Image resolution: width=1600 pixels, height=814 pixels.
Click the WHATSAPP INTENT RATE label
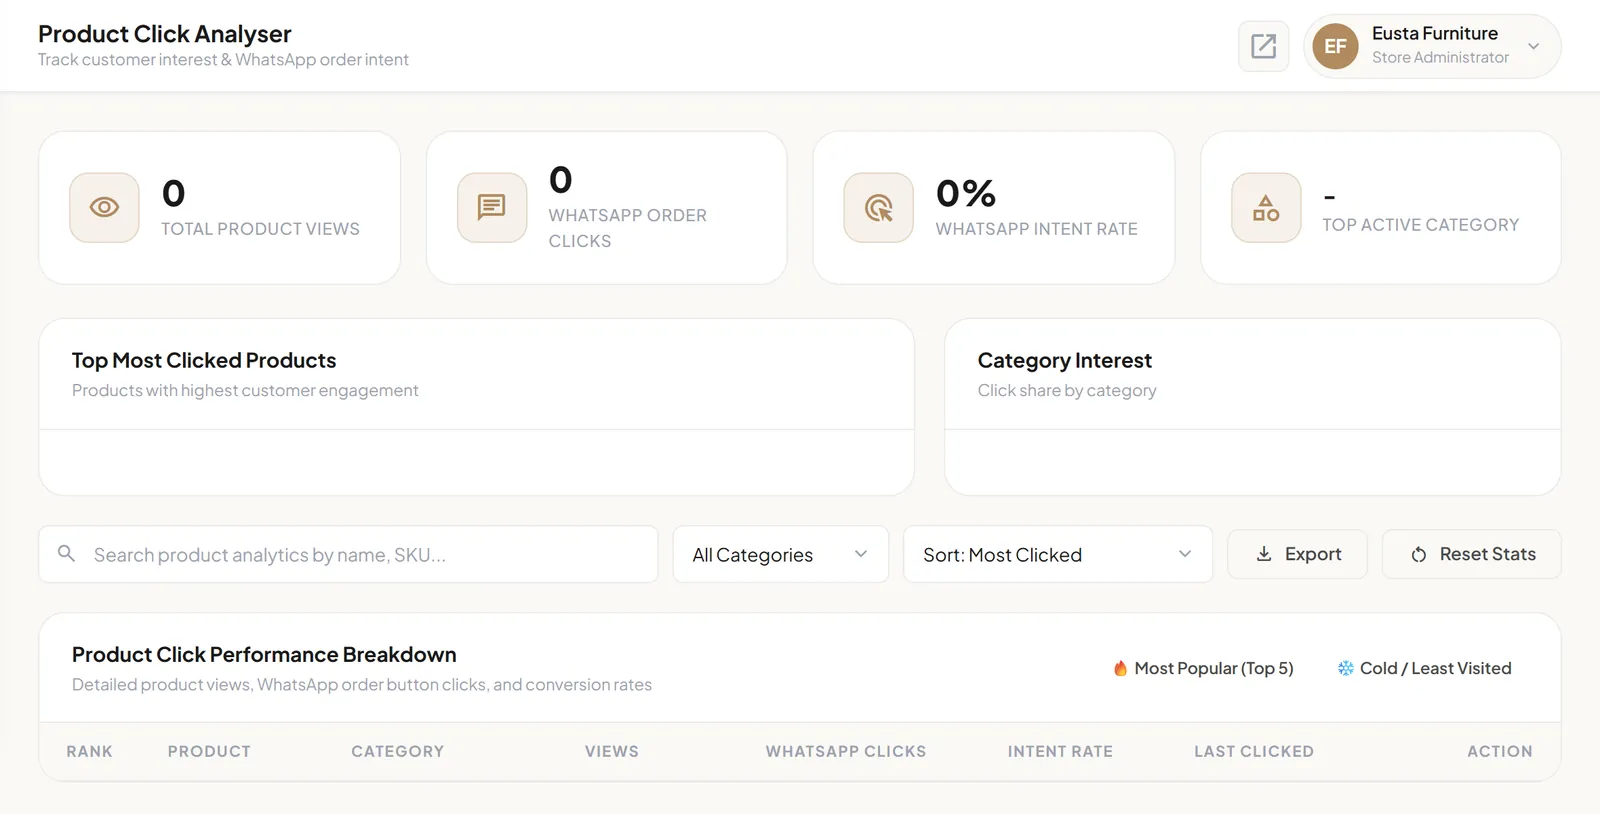1036,229
